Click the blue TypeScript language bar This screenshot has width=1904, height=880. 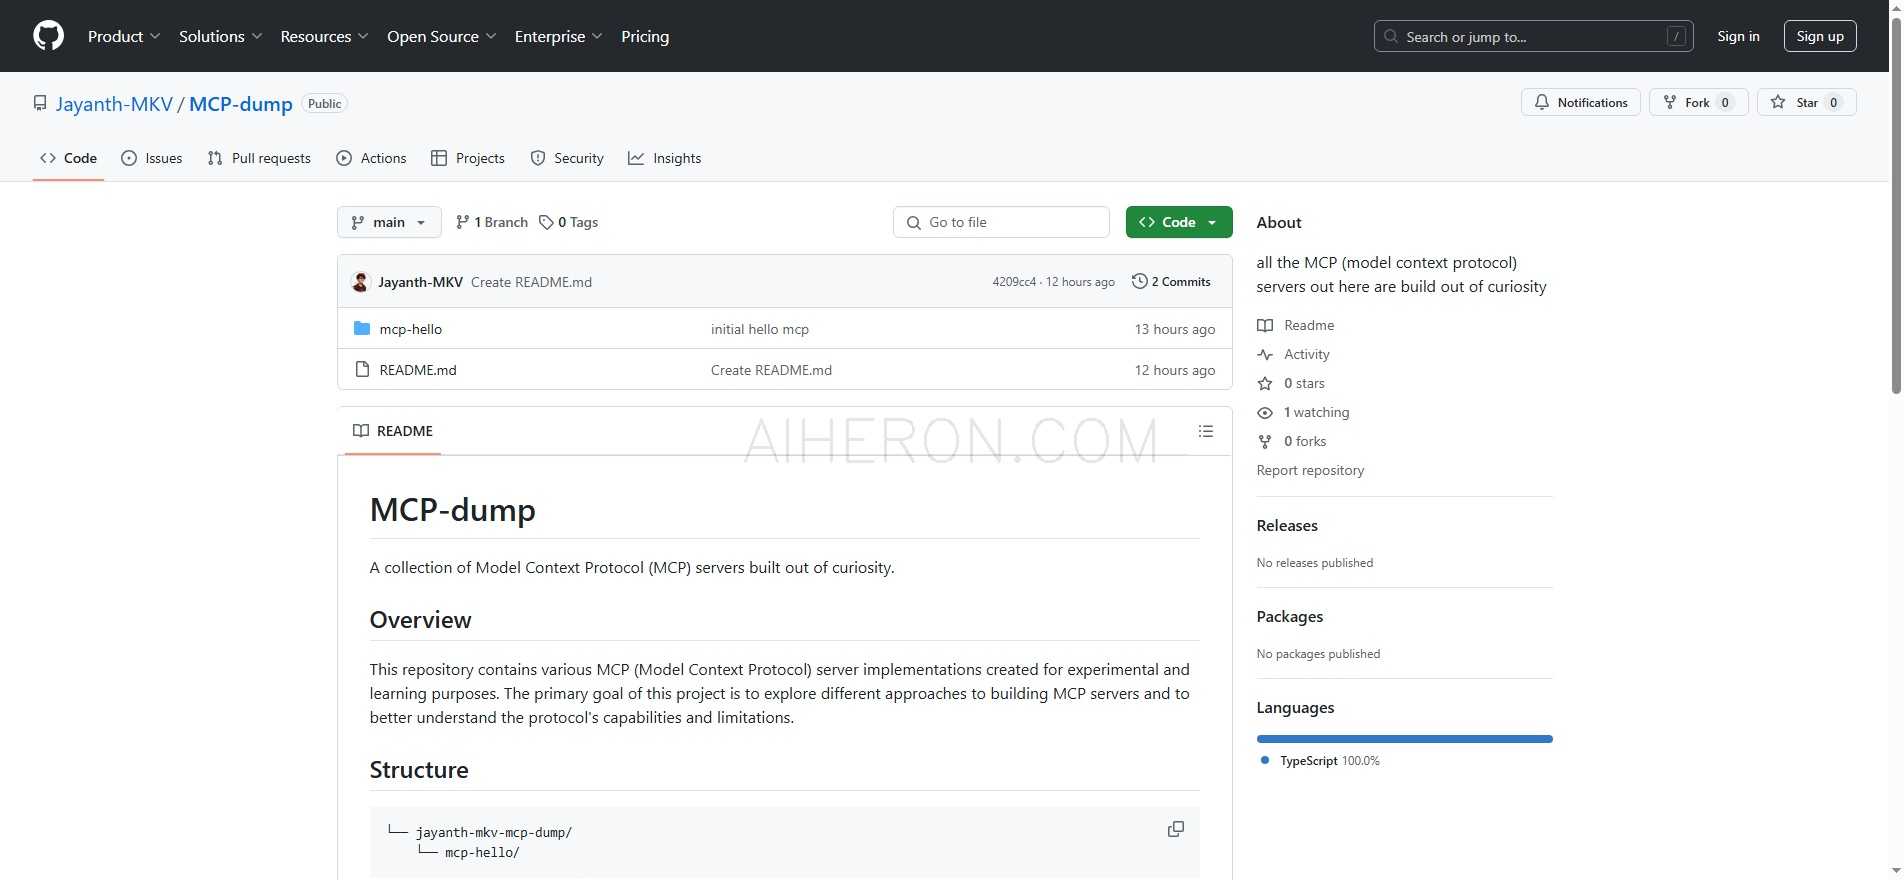[1405, 739]
